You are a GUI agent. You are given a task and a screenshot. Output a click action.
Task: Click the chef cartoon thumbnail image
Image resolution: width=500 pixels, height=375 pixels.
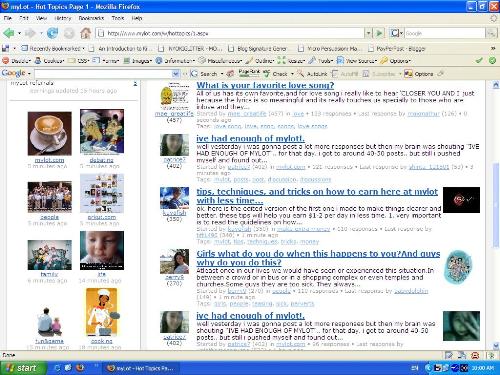pos(102,312)
